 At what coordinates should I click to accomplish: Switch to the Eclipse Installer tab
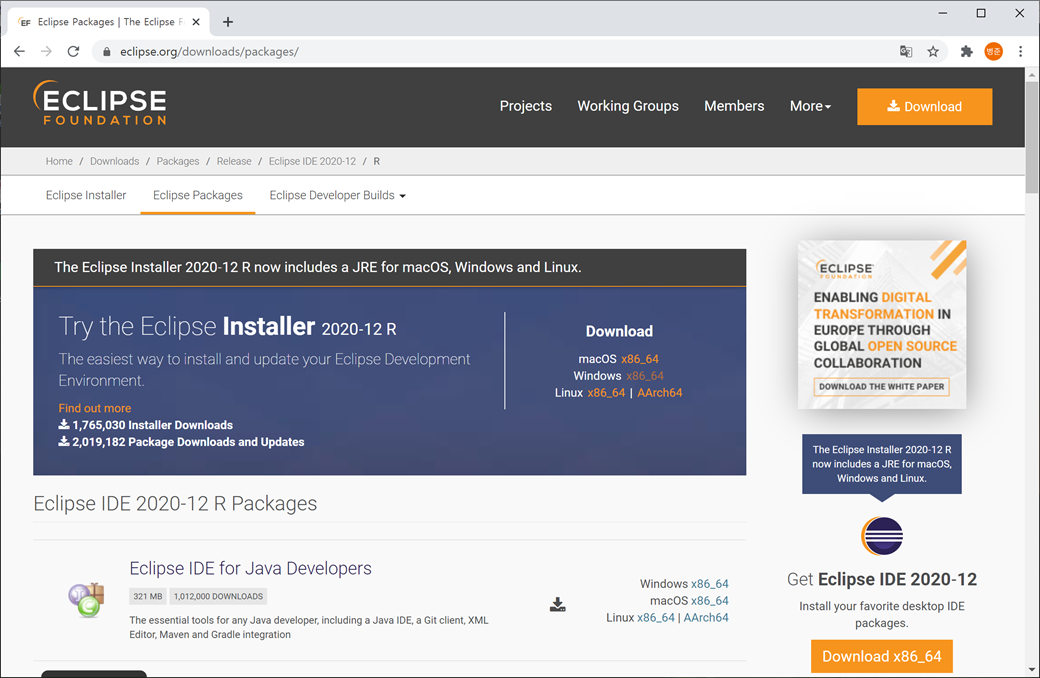tap(86, 195)
